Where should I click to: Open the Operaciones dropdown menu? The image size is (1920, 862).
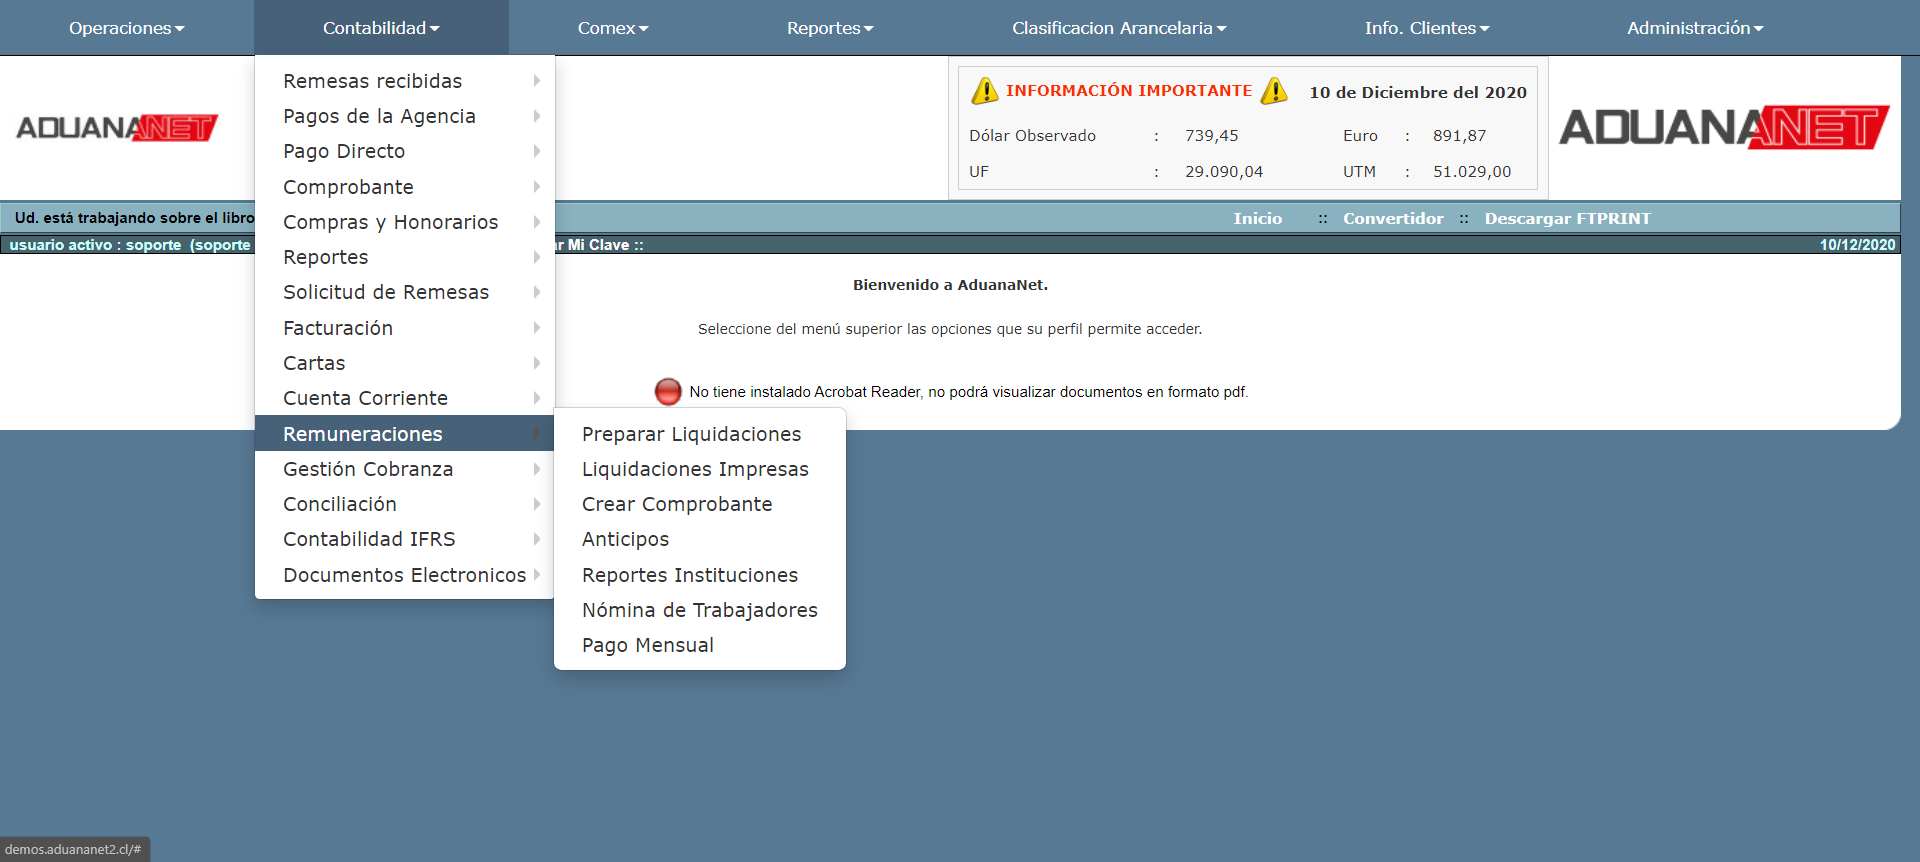pyautogui.click(x=126, y=28)
